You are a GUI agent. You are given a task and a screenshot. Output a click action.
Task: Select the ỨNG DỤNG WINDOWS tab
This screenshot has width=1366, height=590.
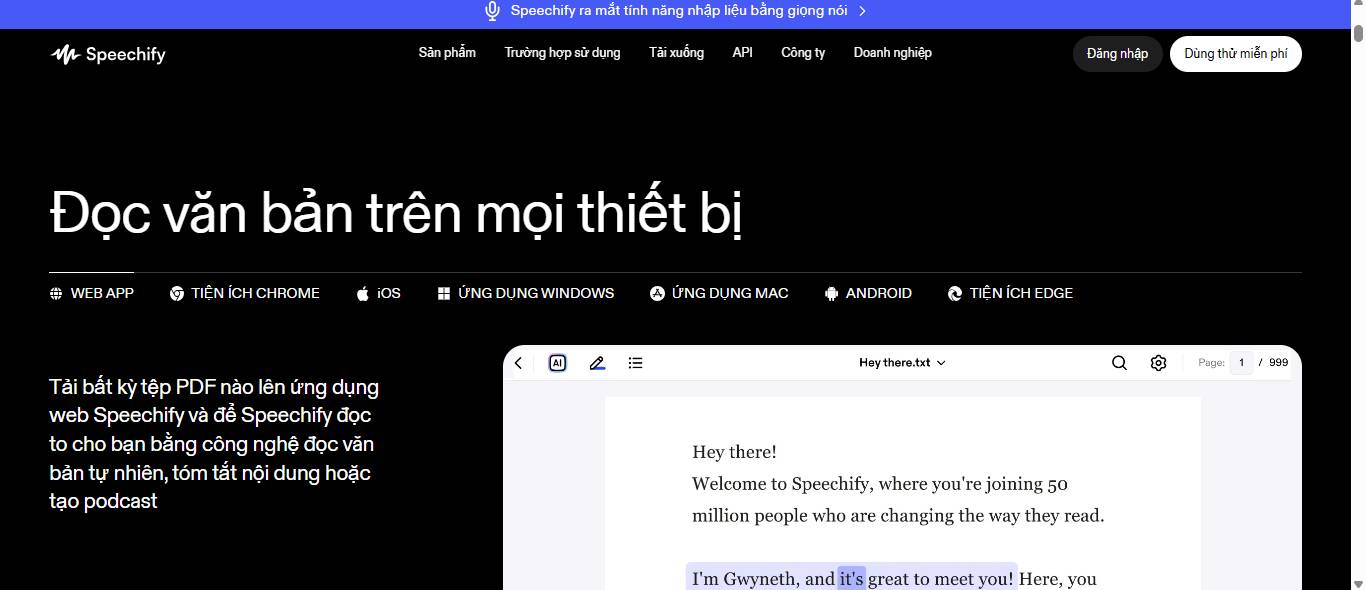[526, 293]
